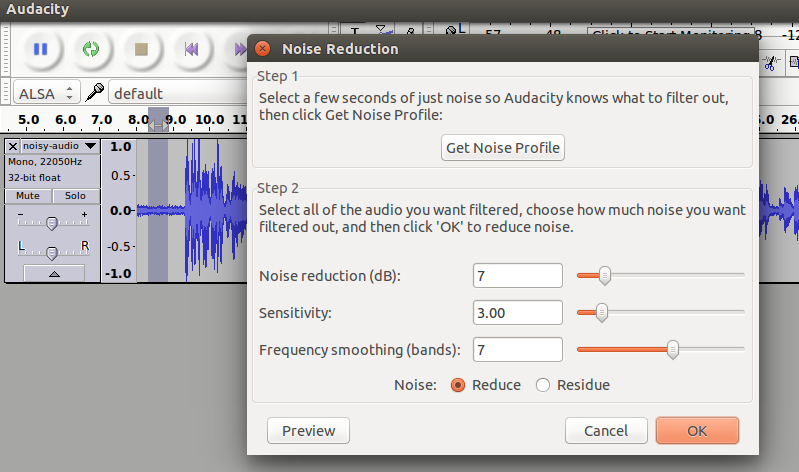Click the 10.0 mark on the timeline ruler
The image size is (799, 472).
pyautogui.click(x=209, y=120)
